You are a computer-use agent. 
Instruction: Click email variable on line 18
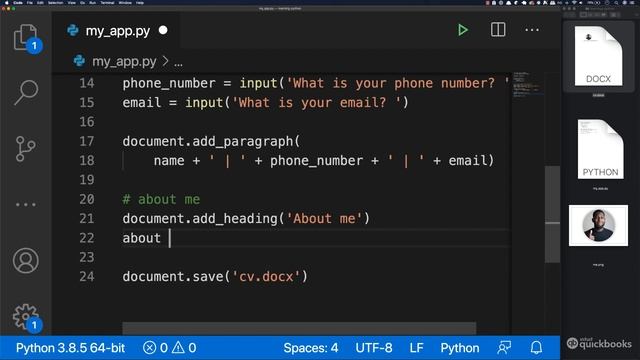tap(467, 160)
